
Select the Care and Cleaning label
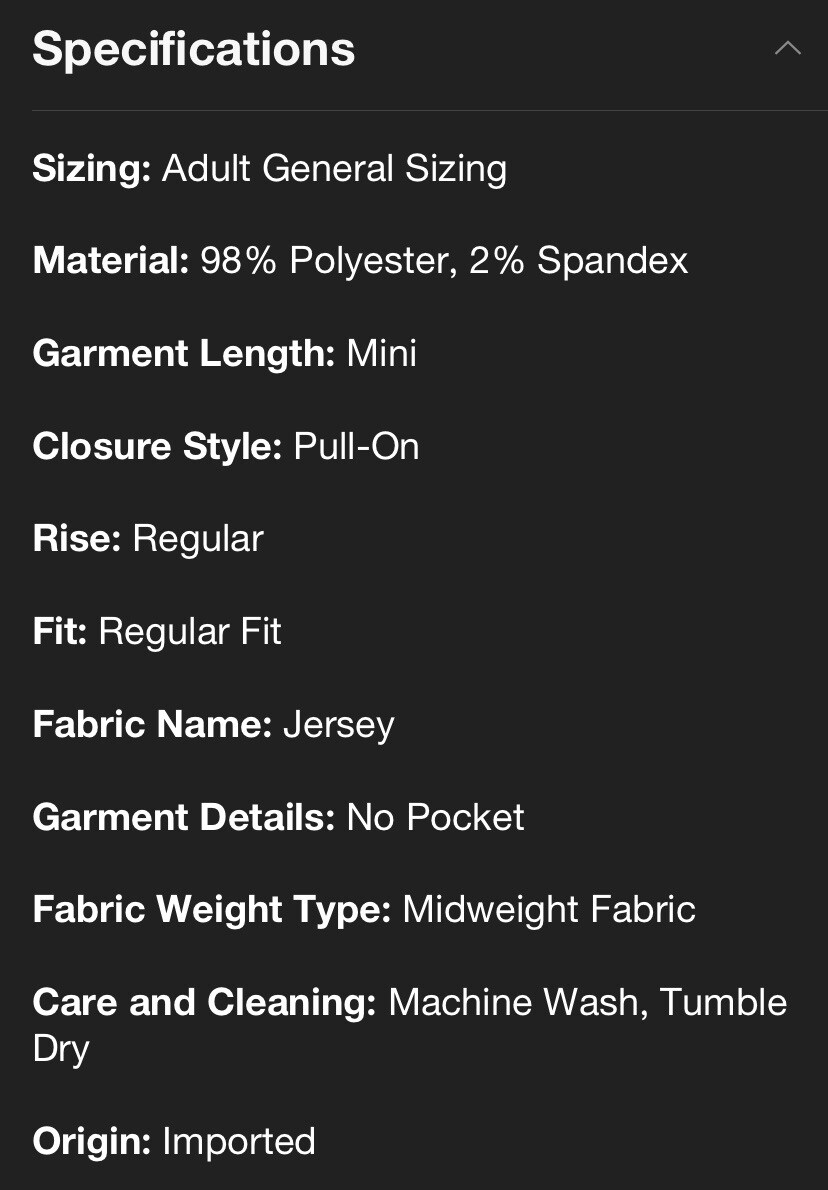(x=204, y=1003)
